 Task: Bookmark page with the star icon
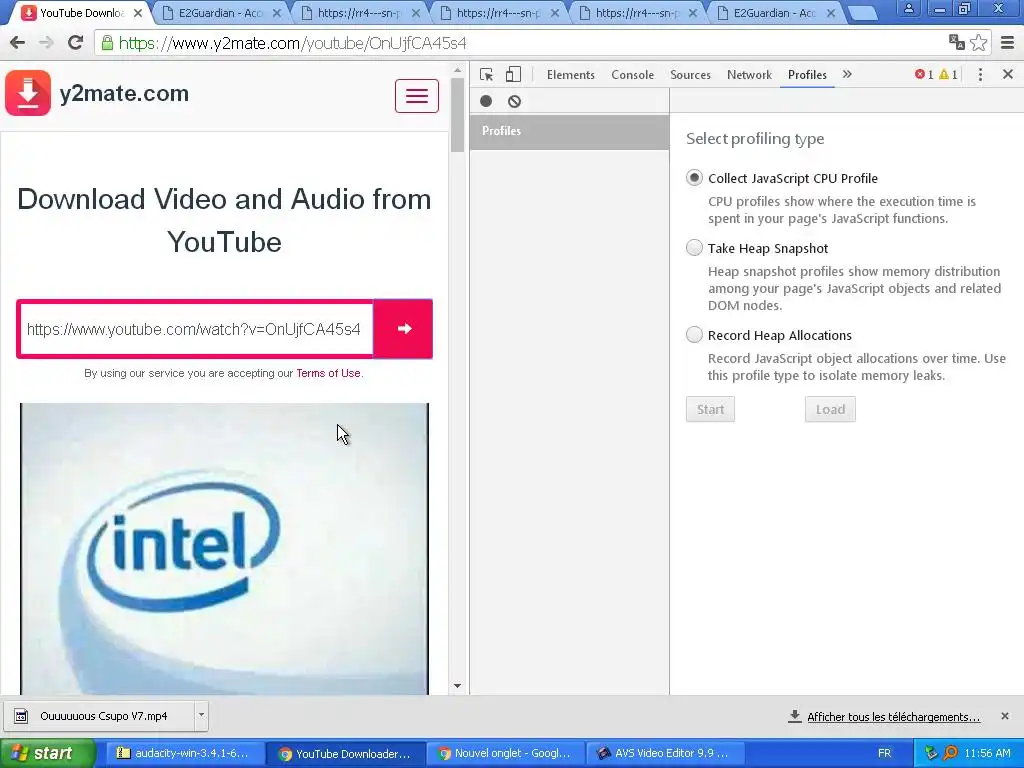point(978,43)
